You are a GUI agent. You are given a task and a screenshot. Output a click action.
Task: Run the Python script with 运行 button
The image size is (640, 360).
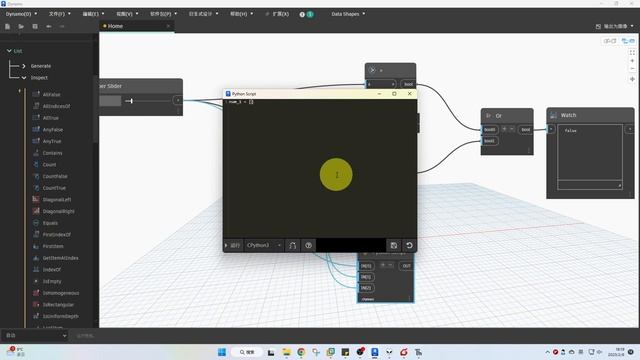pos(233,245)
